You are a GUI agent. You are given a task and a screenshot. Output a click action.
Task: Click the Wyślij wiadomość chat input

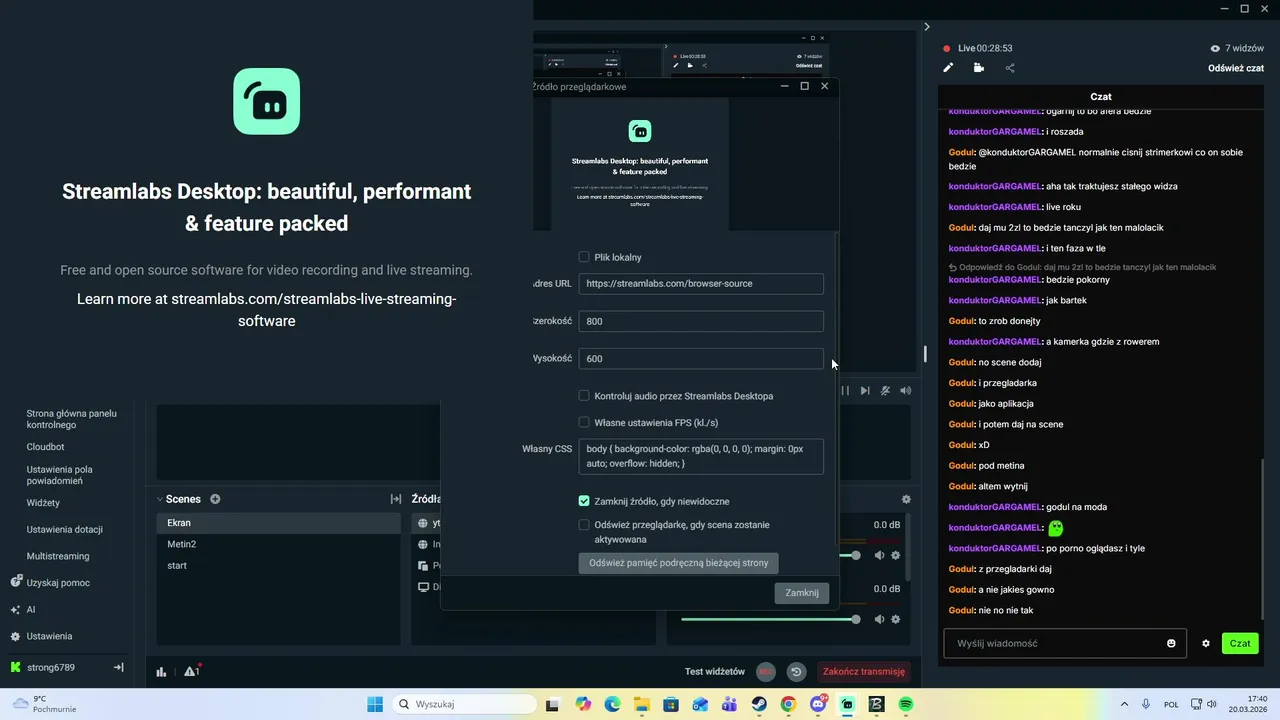coord(1065,643)
